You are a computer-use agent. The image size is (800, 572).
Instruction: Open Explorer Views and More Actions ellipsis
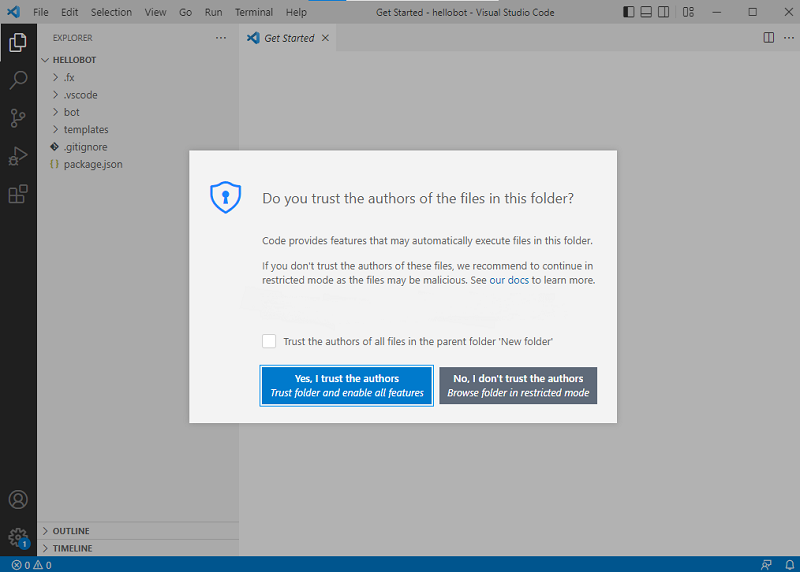[x=220, y=38]
